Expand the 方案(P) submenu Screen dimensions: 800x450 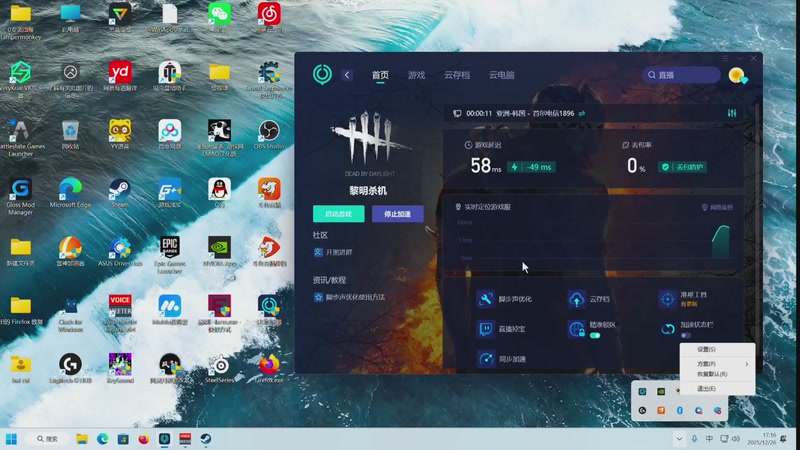(x=717, y=364)
